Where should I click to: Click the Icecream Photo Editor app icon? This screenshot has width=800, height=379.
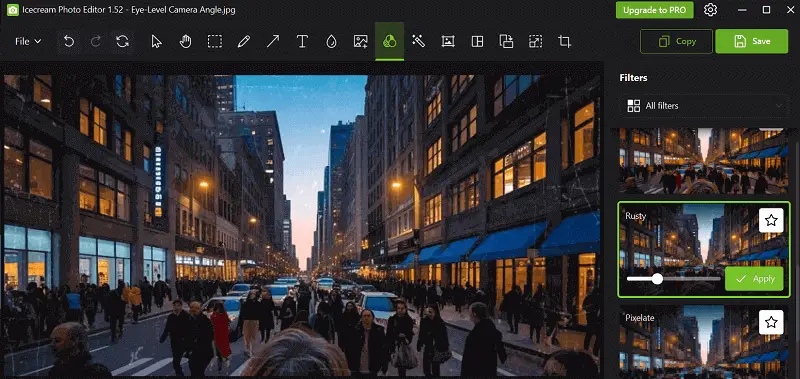[13, 10]
